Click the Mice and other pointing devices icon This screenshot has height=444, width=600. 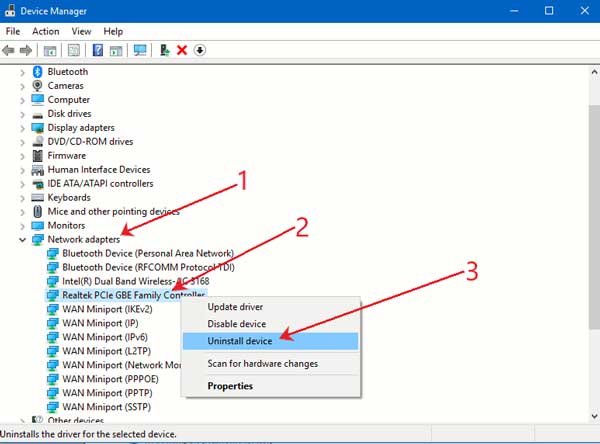[x=38, y=211]
